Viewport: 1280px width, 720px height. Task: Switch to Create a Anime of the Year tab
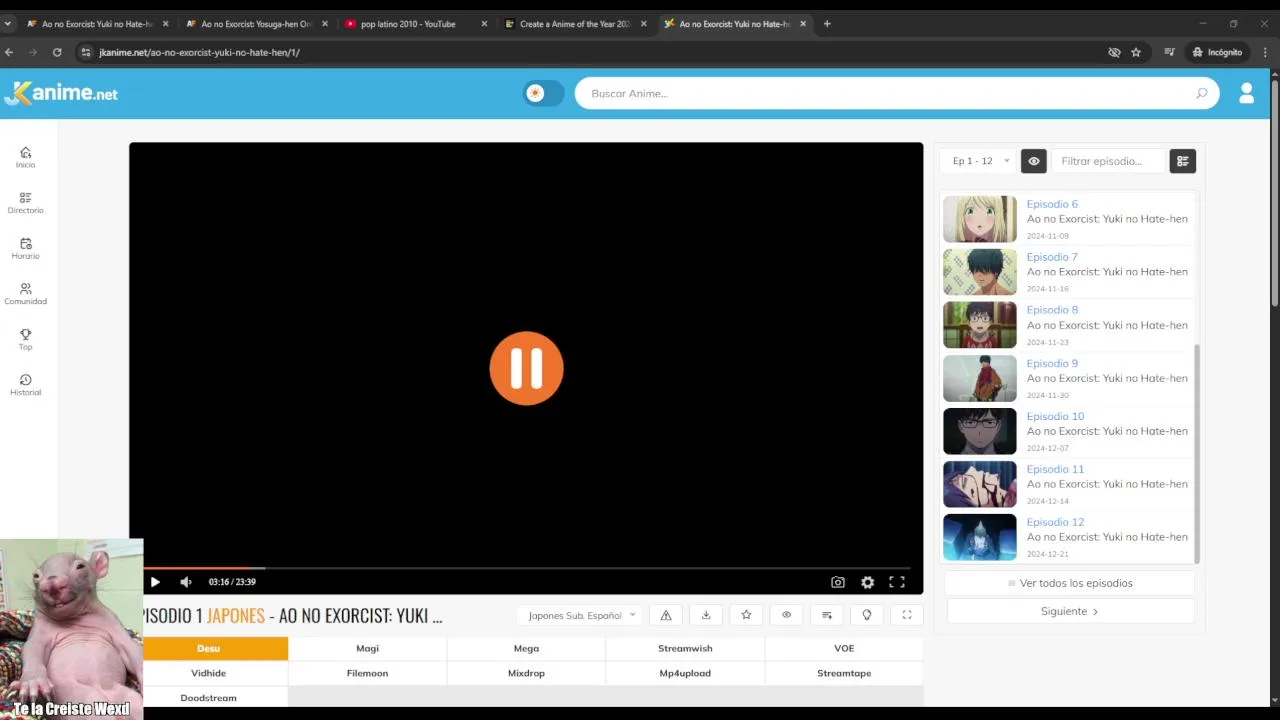[575, 24]
